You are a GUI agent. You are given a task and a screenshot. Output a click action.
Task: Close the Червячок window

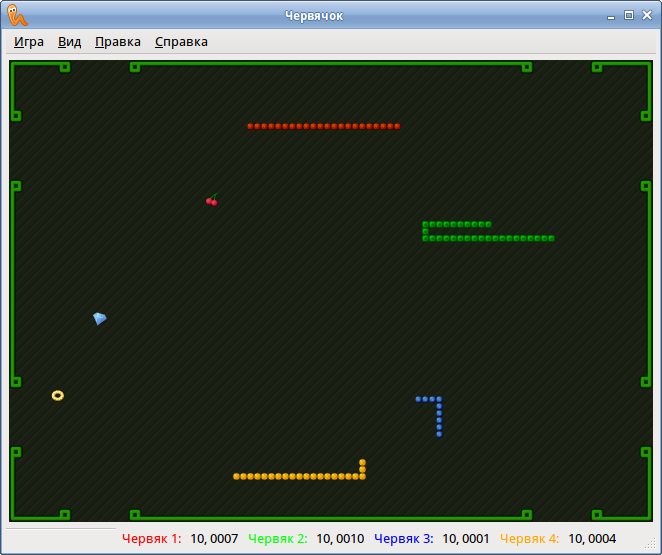(646, 15)
